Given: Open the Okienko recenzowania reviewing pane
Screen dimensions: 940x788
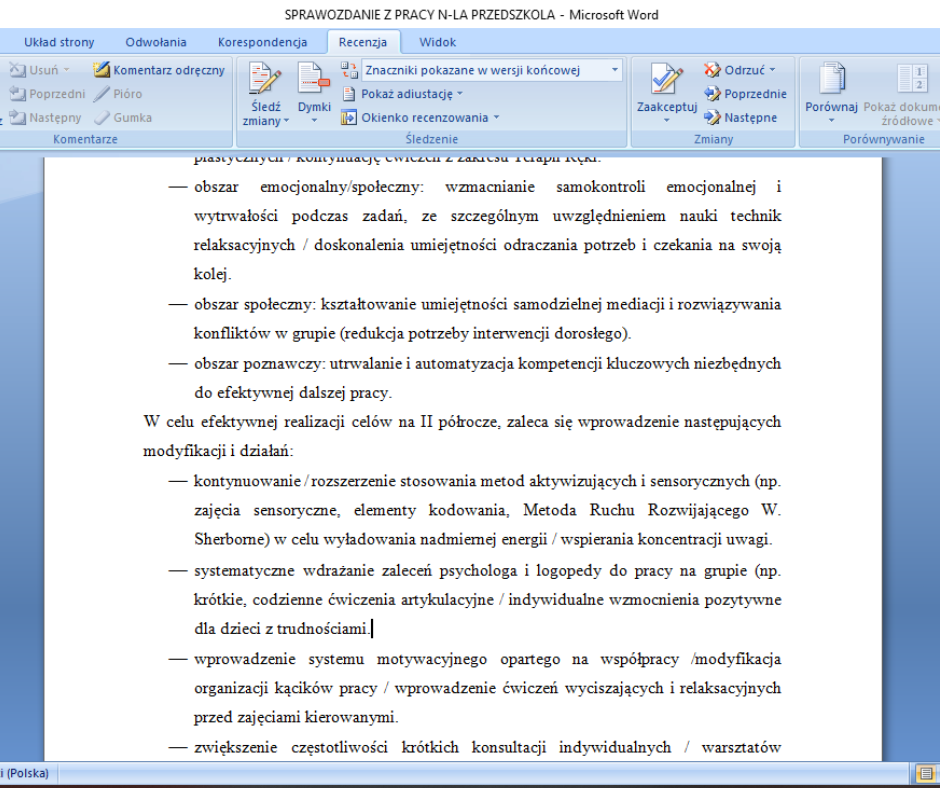Looking at the screenshot, I should tap(416, 117).
